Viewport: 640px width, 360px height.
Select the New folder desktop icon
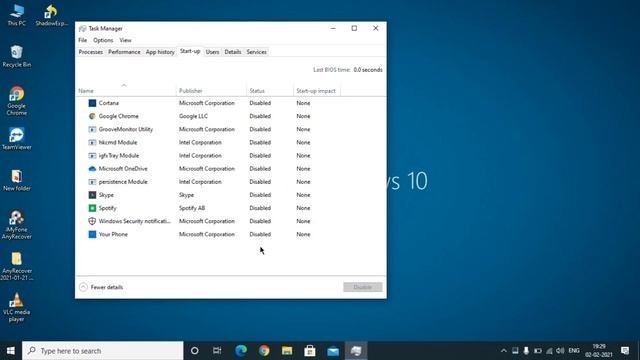[x=17, y=180]
